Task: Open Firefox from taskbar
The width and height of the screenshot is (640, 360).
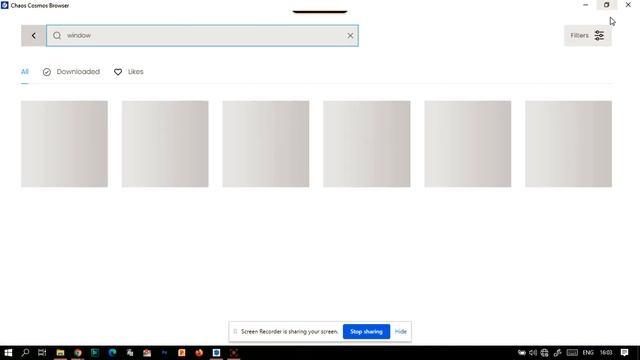Action: [199, 353]
